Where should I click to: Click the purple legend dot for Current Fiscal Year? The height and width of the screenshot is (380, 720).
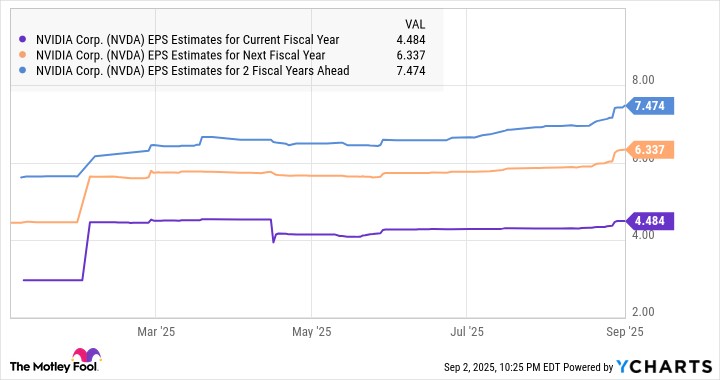click(x=22, y=40)
